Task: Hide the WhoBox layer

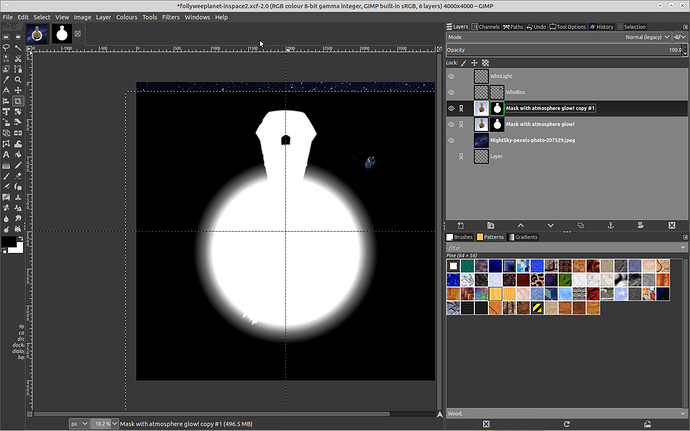Action: point(451,92)
